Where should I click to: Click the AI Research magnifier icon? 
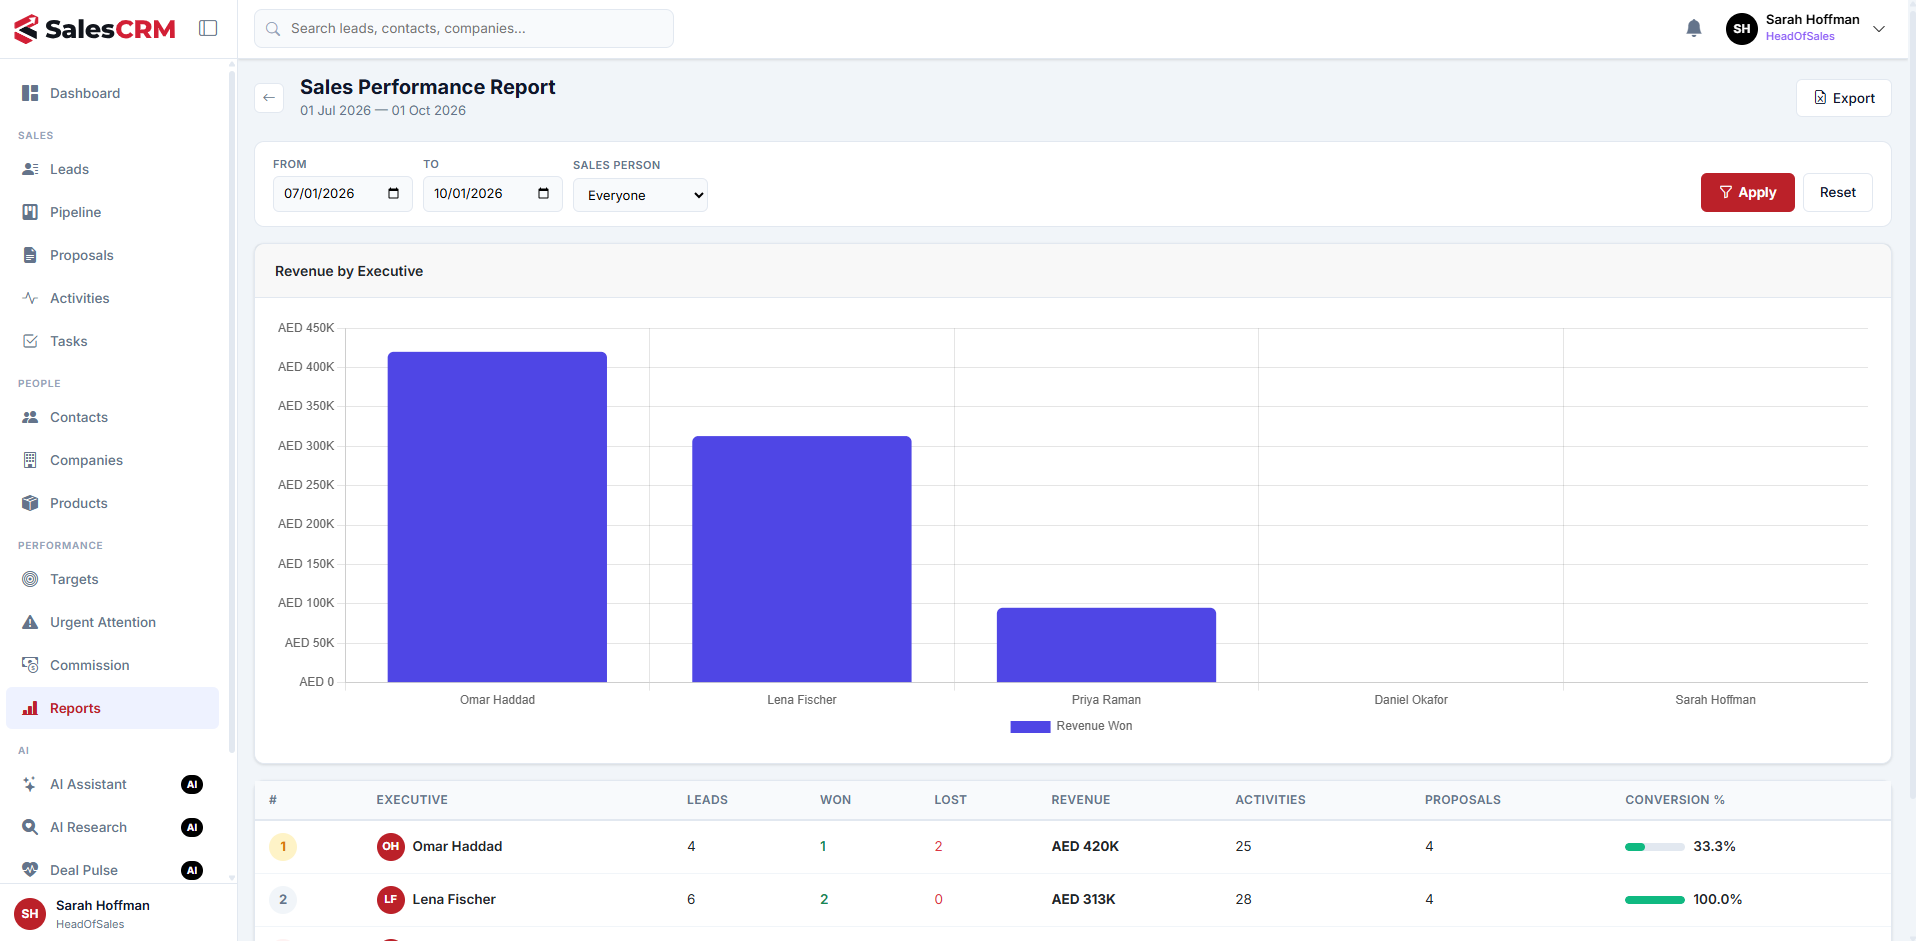click(30, 827)
